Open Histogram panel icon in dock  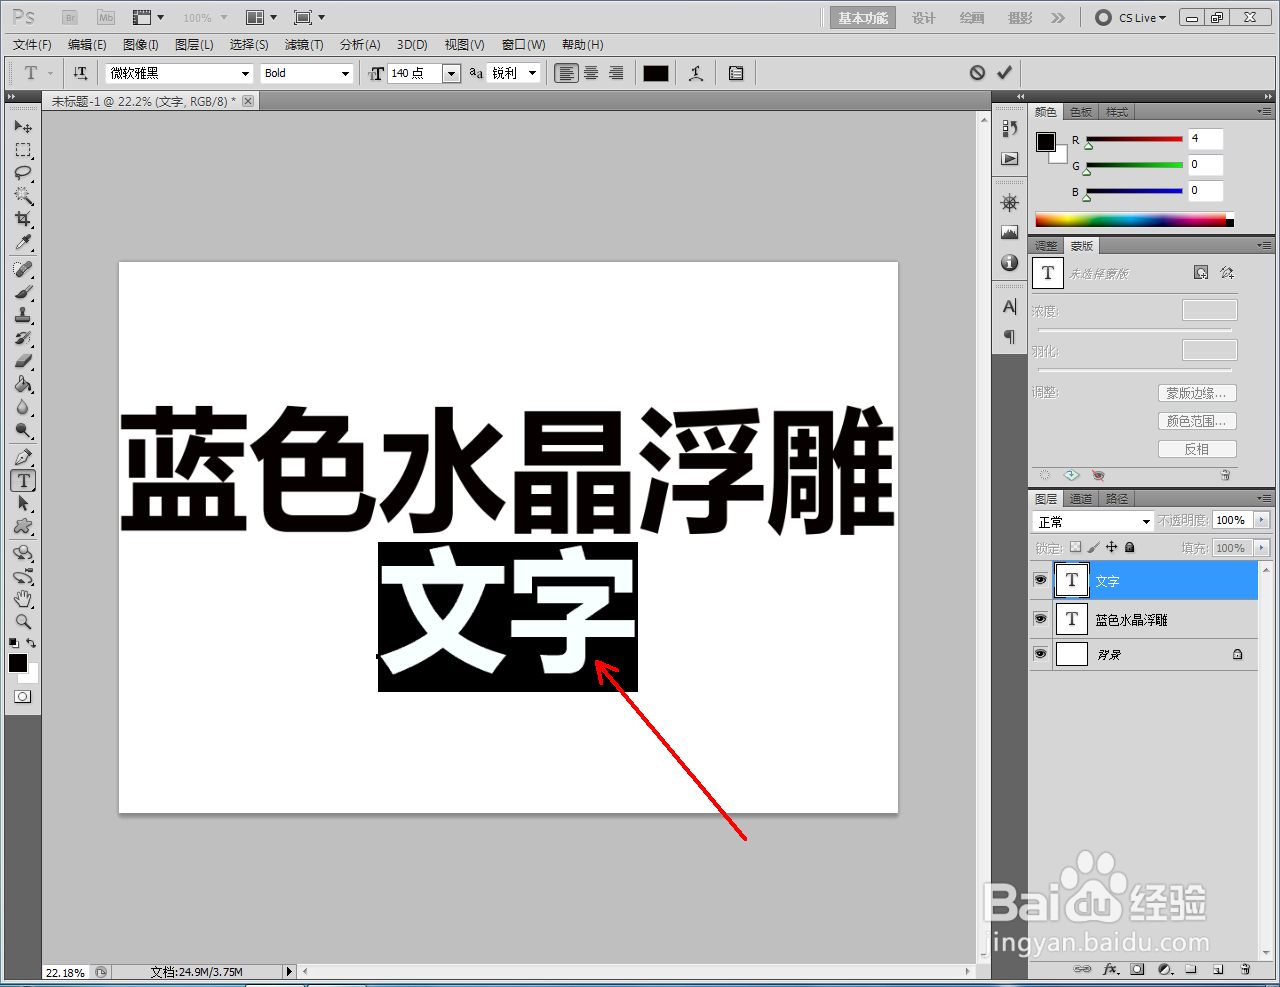1010,232
